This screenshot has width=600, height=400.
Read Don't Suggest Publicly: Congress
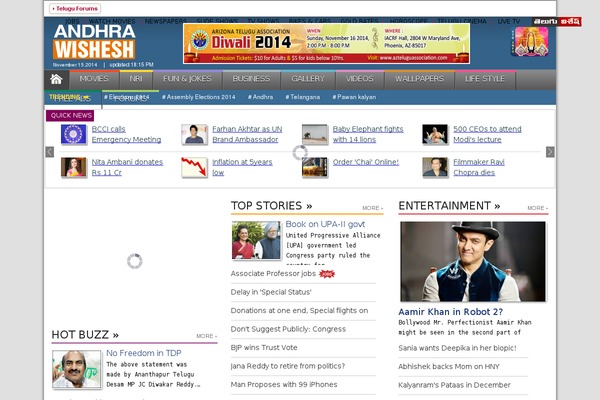tap(288, 329)
